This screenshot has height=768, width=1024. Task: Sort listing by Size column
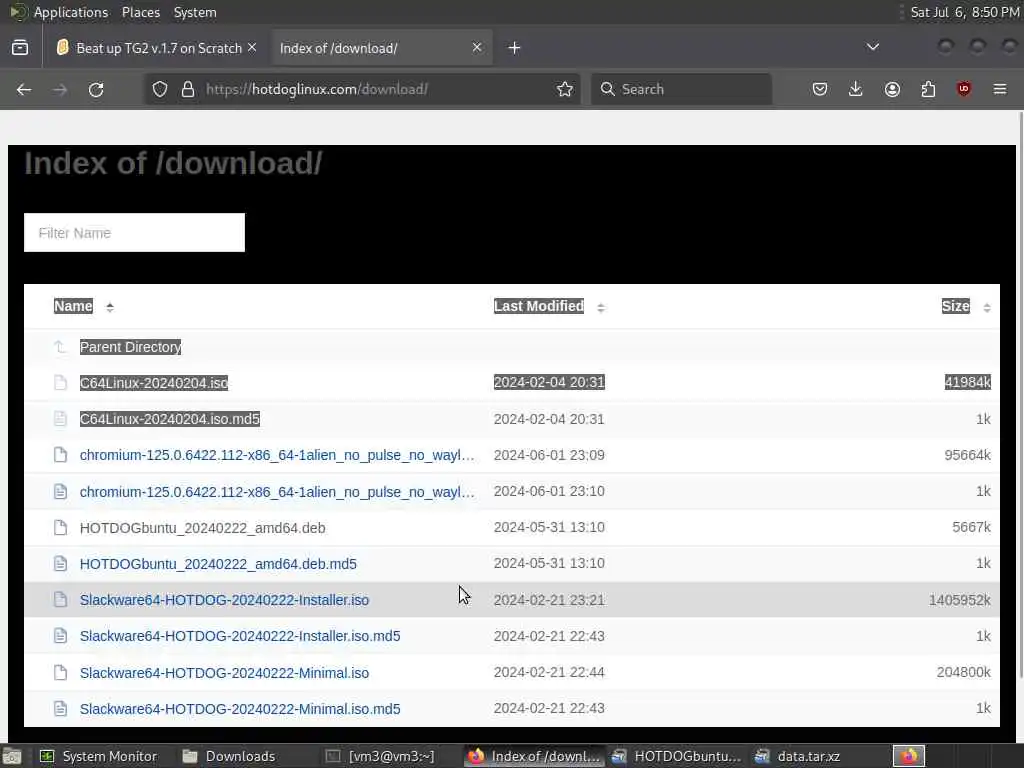955,306
